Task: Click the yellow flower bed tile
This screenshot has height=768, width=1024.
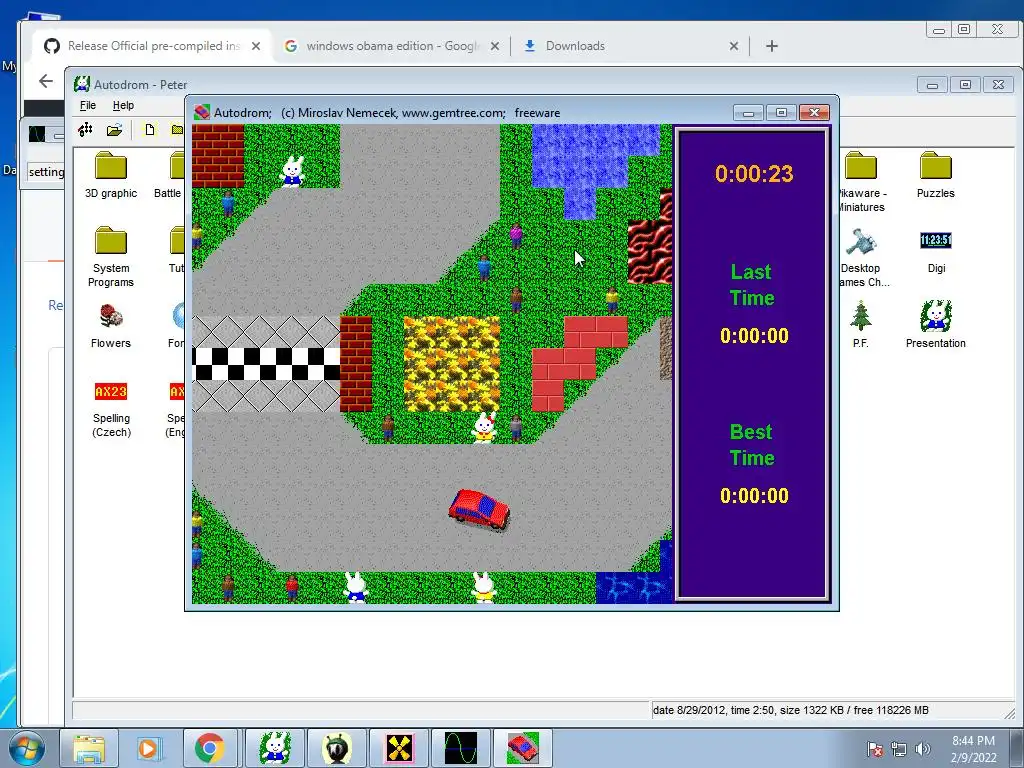Action: [x=451, y=364]
